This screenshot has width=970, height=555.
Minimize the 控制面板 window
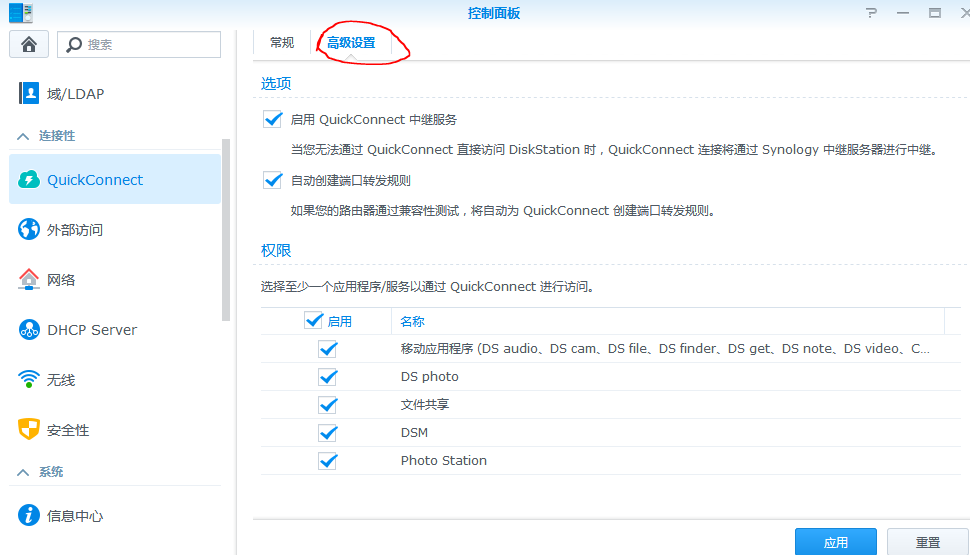(x=903, y=12)
